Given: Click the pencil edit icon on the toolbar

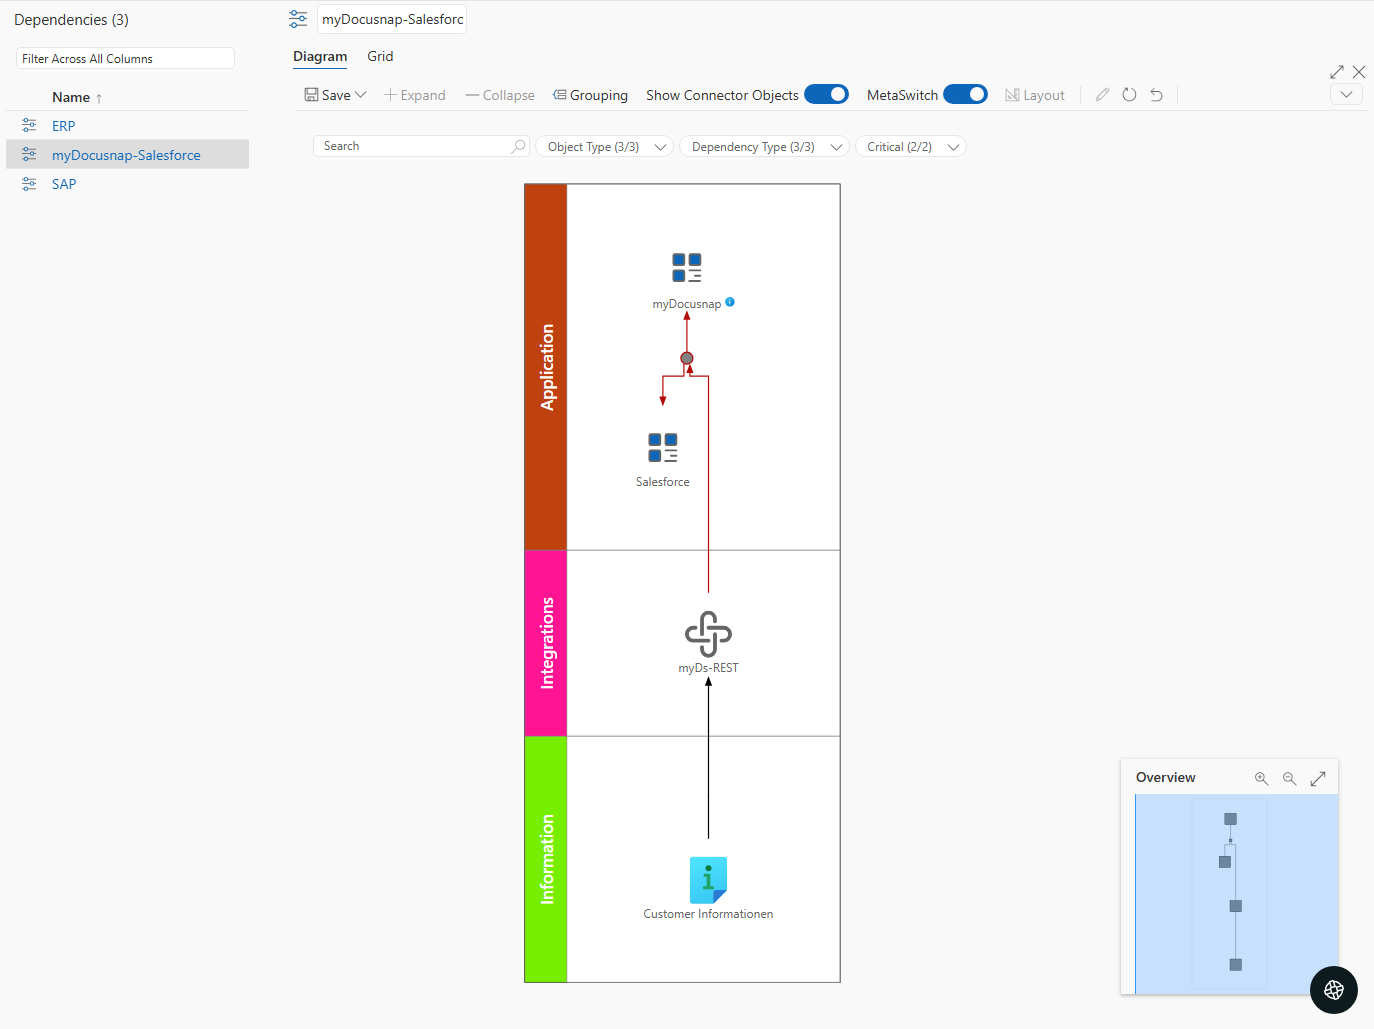Looking at the screenshot, I should [x=1102, y=94].
